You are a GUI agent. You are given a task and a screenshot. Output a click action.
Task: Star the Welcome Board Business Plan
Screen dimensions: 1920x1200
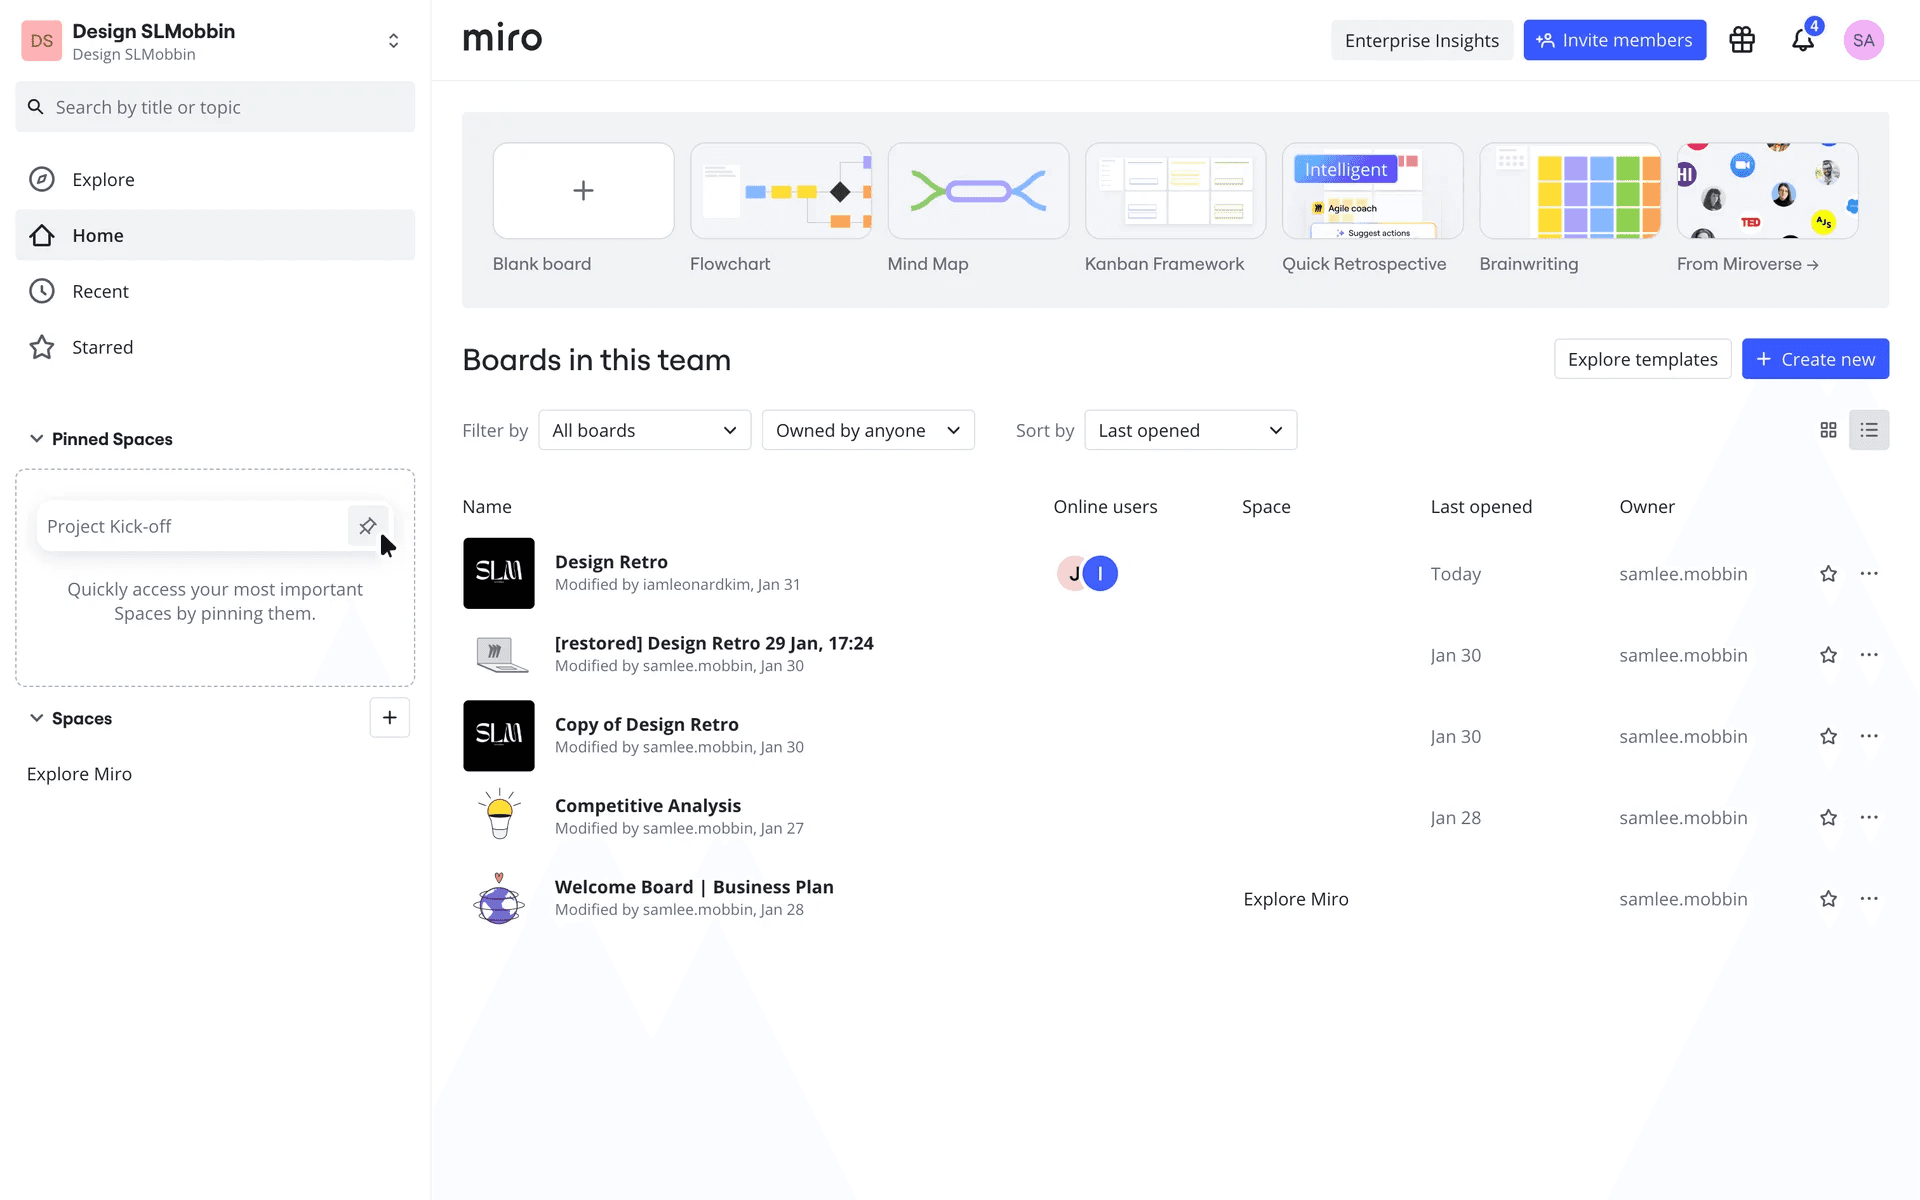tap(1828, 899)
